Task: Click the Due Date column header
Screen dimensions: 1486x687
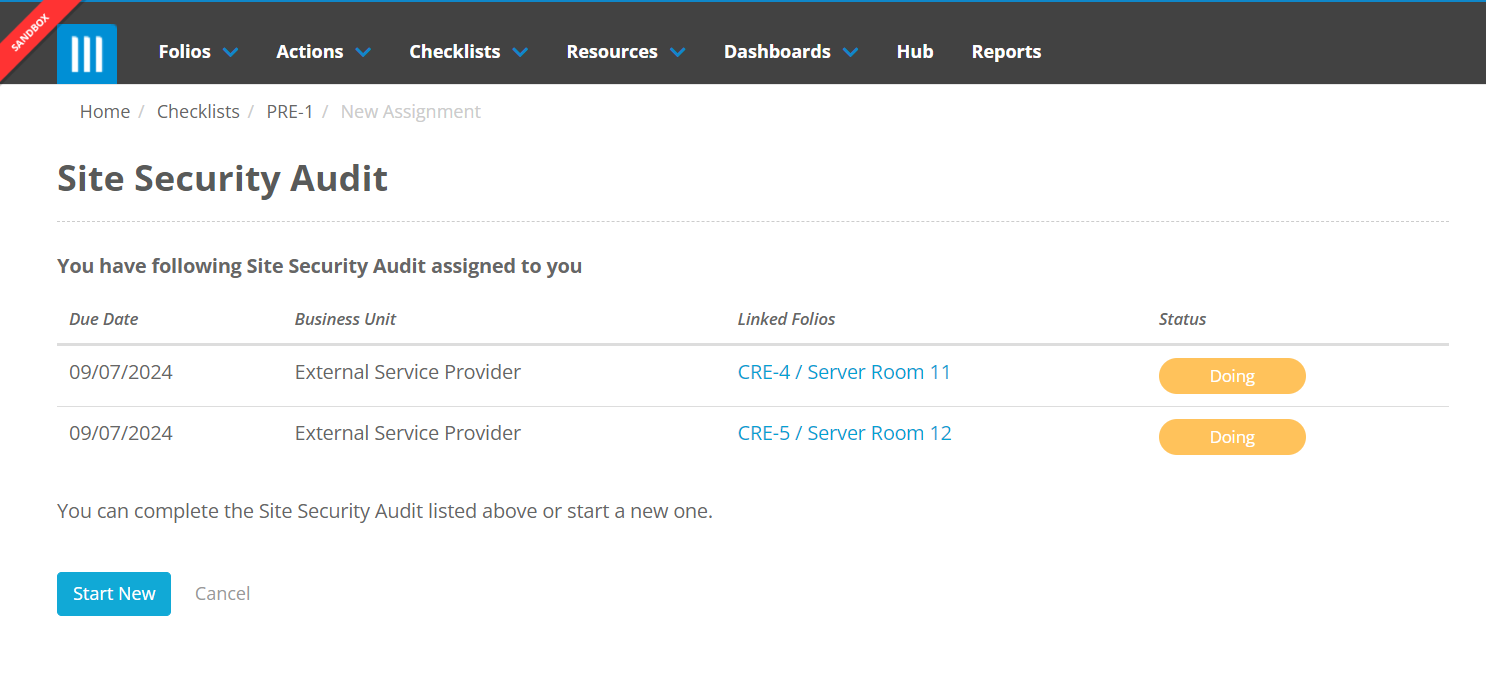Action: [103, 318]
